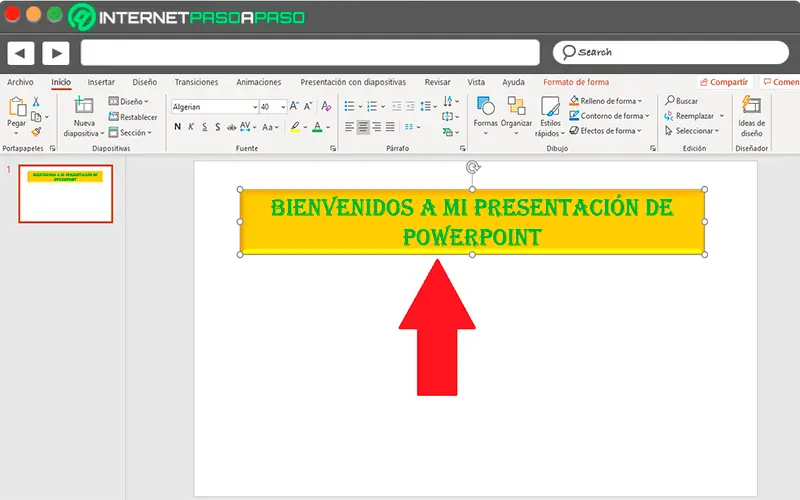Image resolution: width=800 pixels, height=500 pixels.
Task: Toggle bold (N) formatting
Action: [177, 127]
